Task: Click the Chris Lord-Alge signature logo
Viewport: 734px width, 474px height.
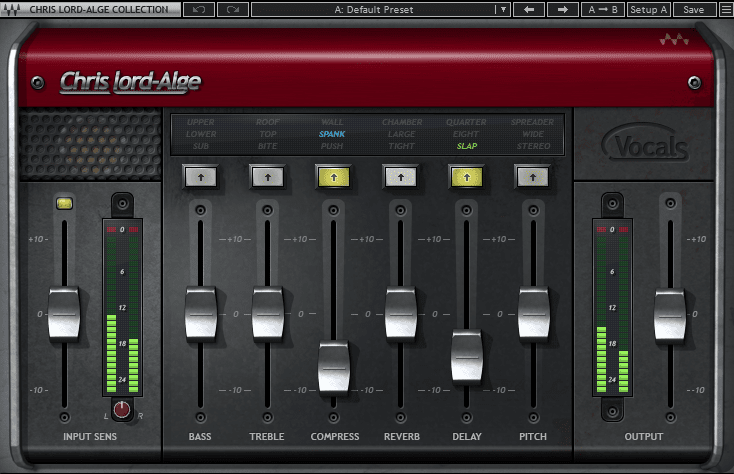Action: pyautogui.click(x=131, y=82)
